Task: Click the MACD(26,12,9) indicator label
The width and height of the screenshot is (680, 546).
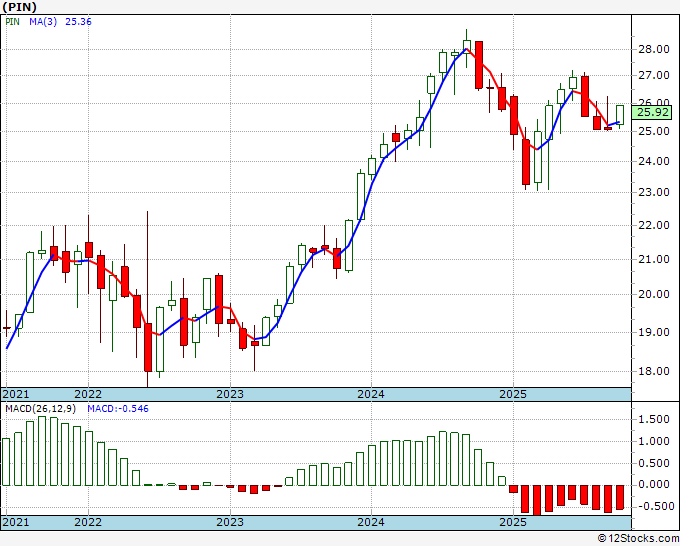Action: click(x=40, y=409)
